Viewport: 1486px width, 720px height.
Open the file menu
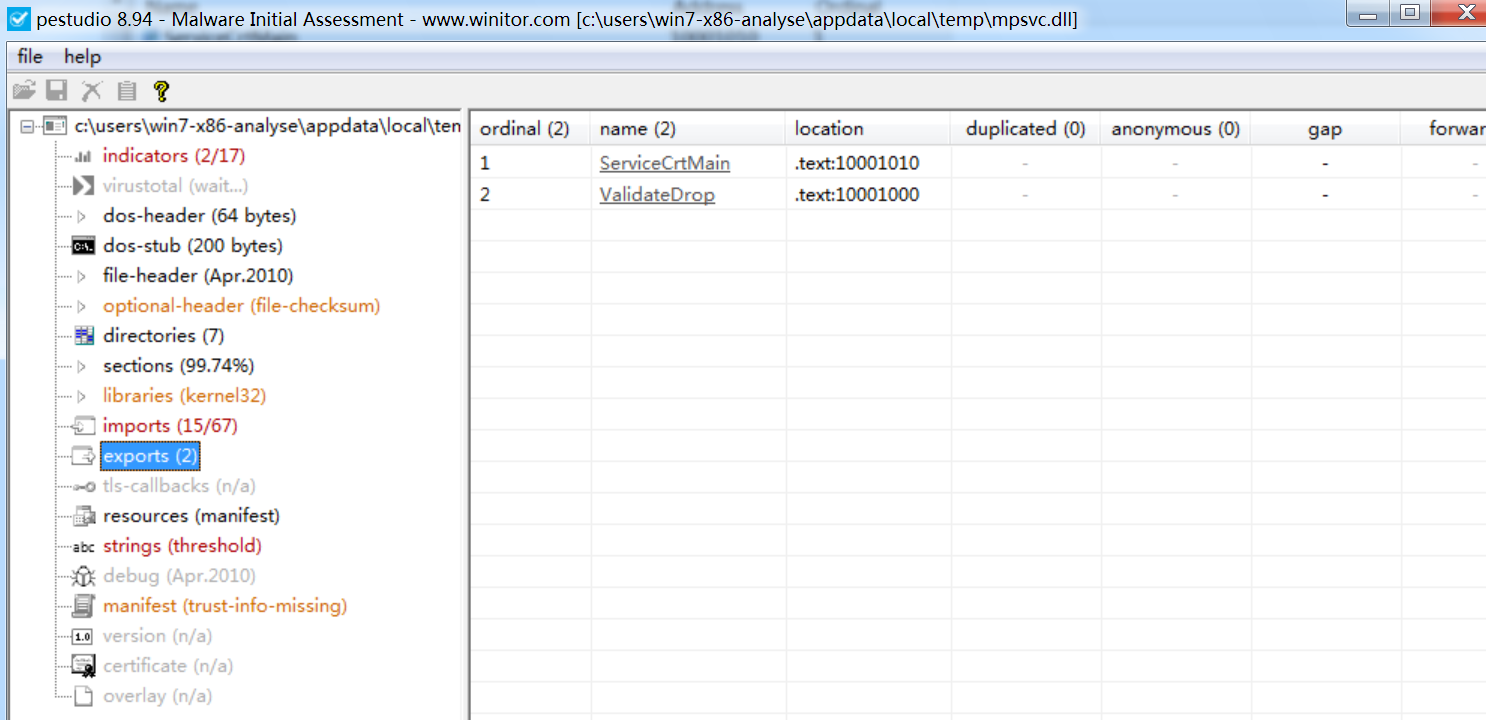pyautogui.click(x=30, y=57)
